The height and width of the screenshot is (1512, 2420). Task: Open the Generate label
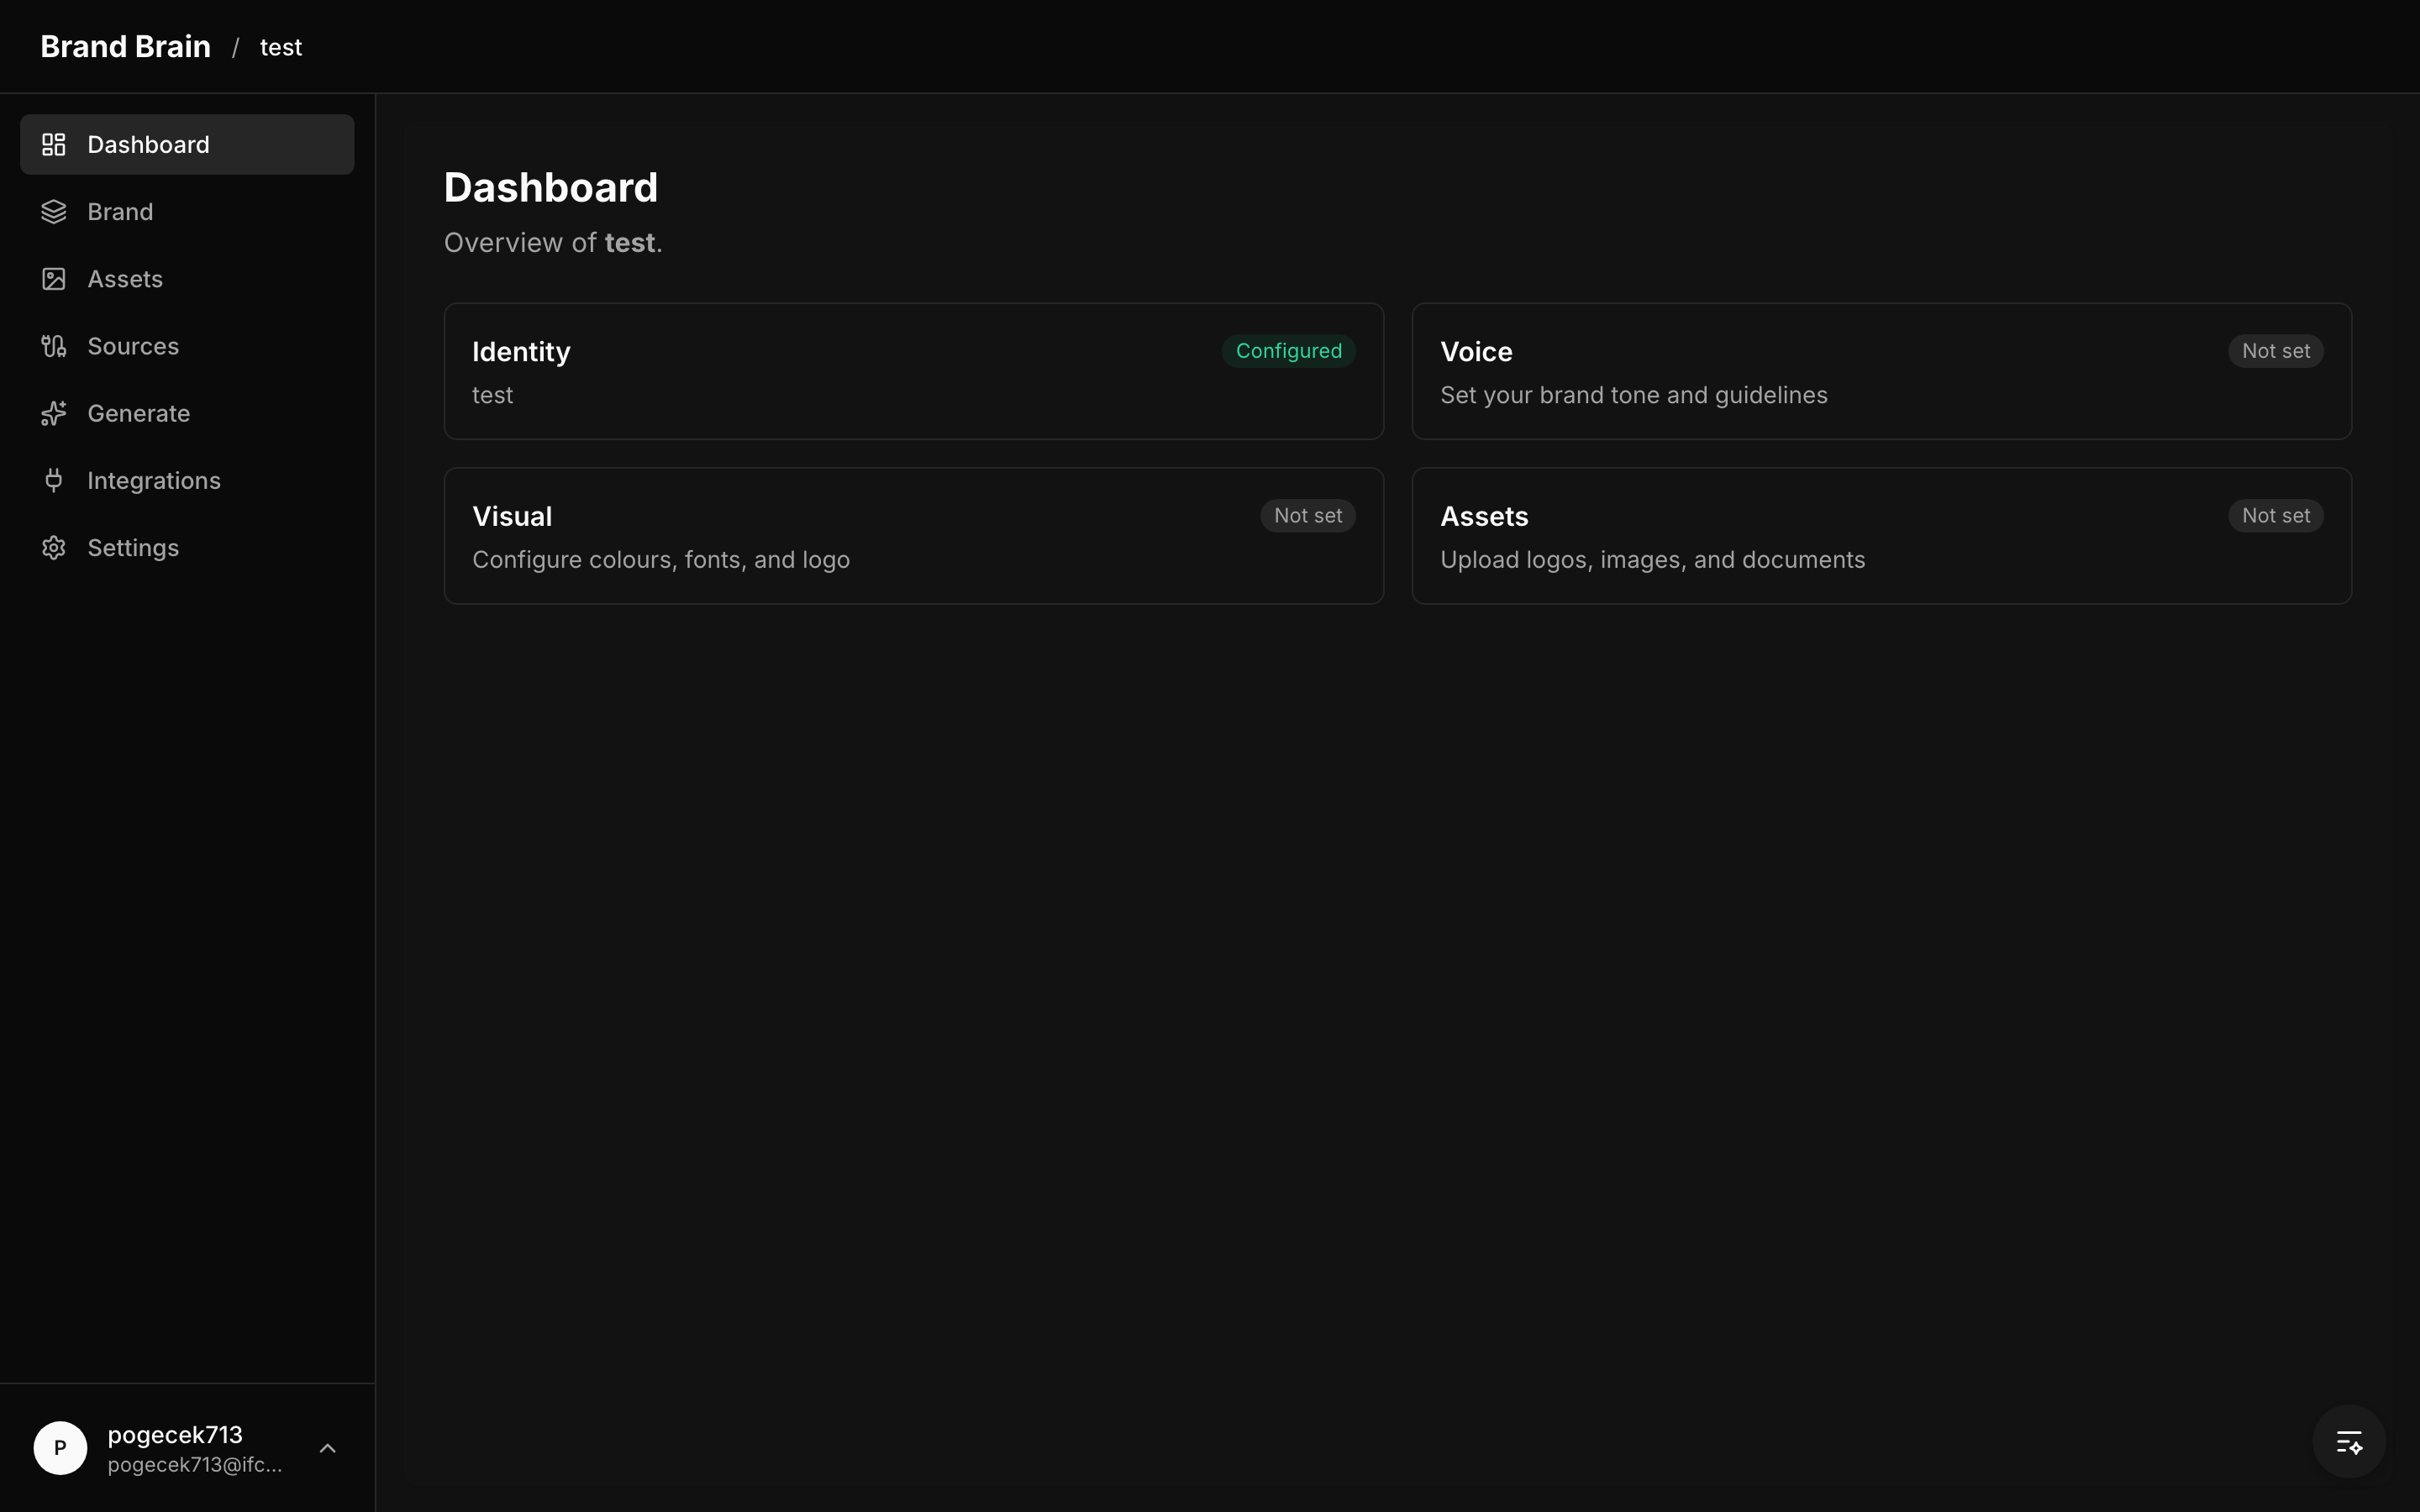(x=138, y=413)
